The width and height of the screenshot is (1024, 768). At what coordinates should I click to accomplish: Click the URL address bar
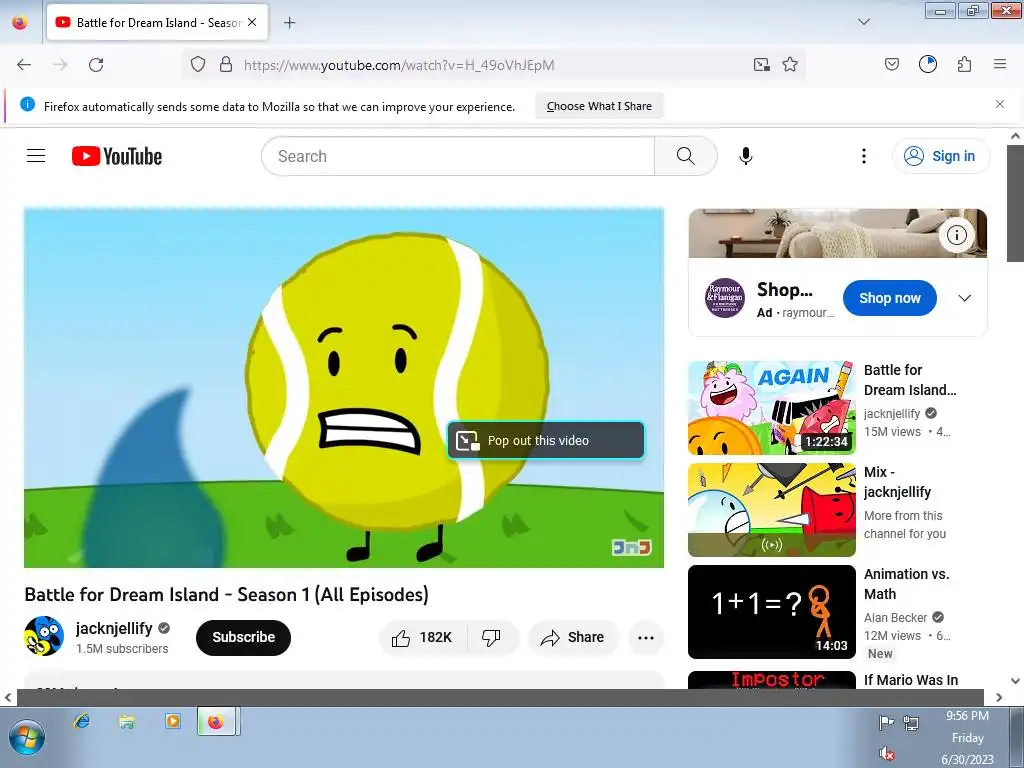(492, 65)
